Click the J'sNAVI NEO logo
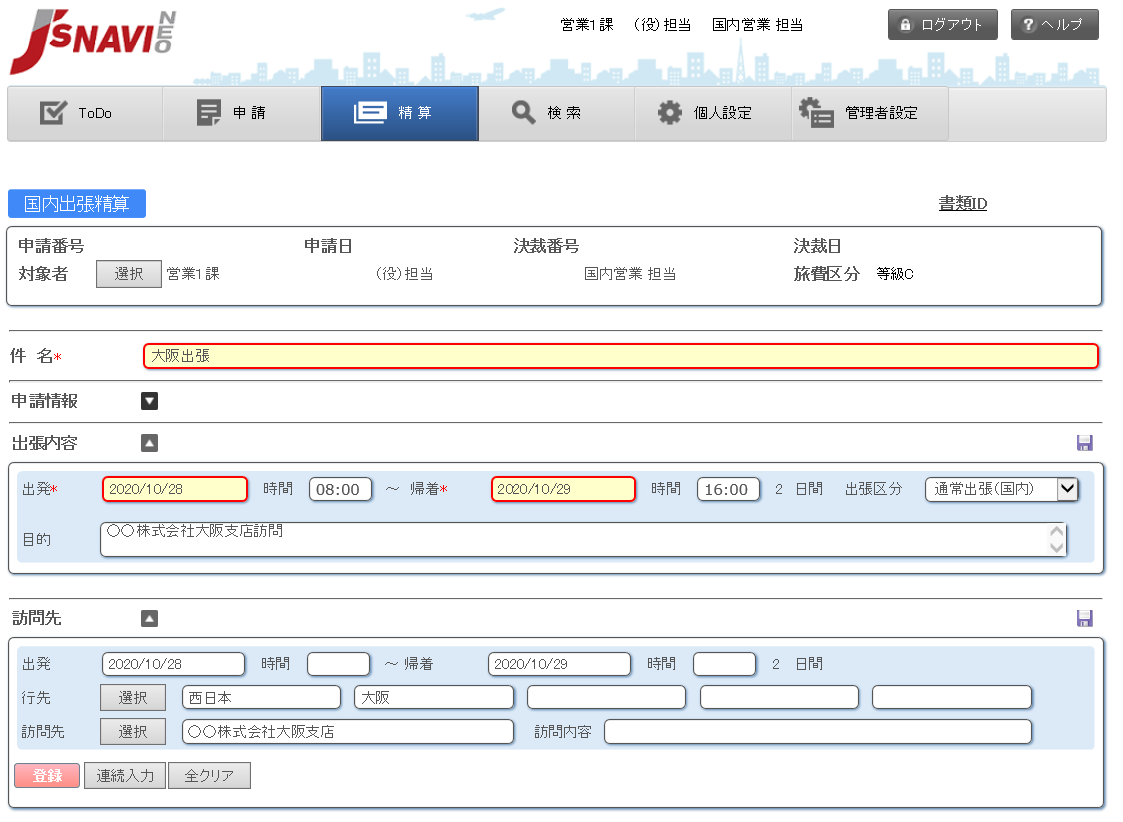Viewport: 1123px width, 822px height. click(x=92, y=43)
